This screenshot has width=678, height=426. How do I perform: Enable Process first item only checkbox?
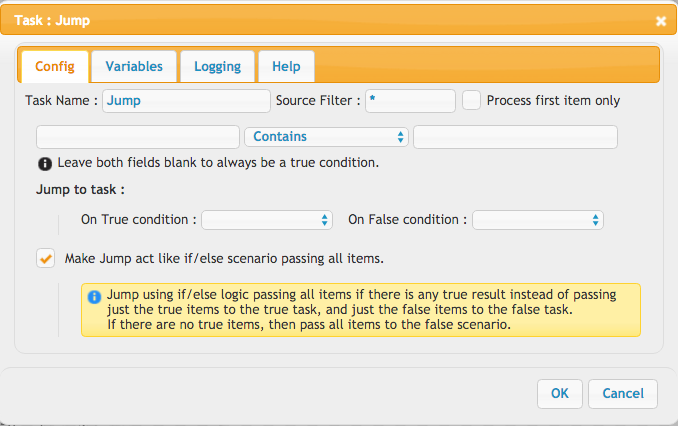pyautogui.click(x=471, y=100)
